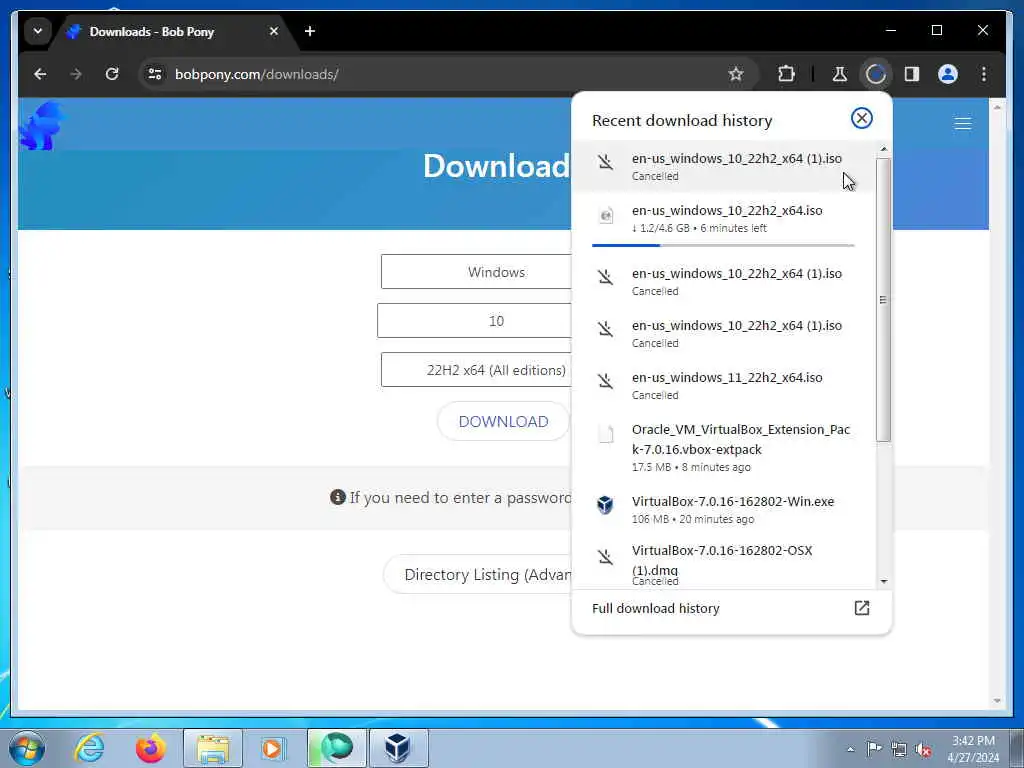1024x768 pixels.
Task: Open Windows Explorer from the taskbar
Action: pyautogui.click(x=213, y=748)
